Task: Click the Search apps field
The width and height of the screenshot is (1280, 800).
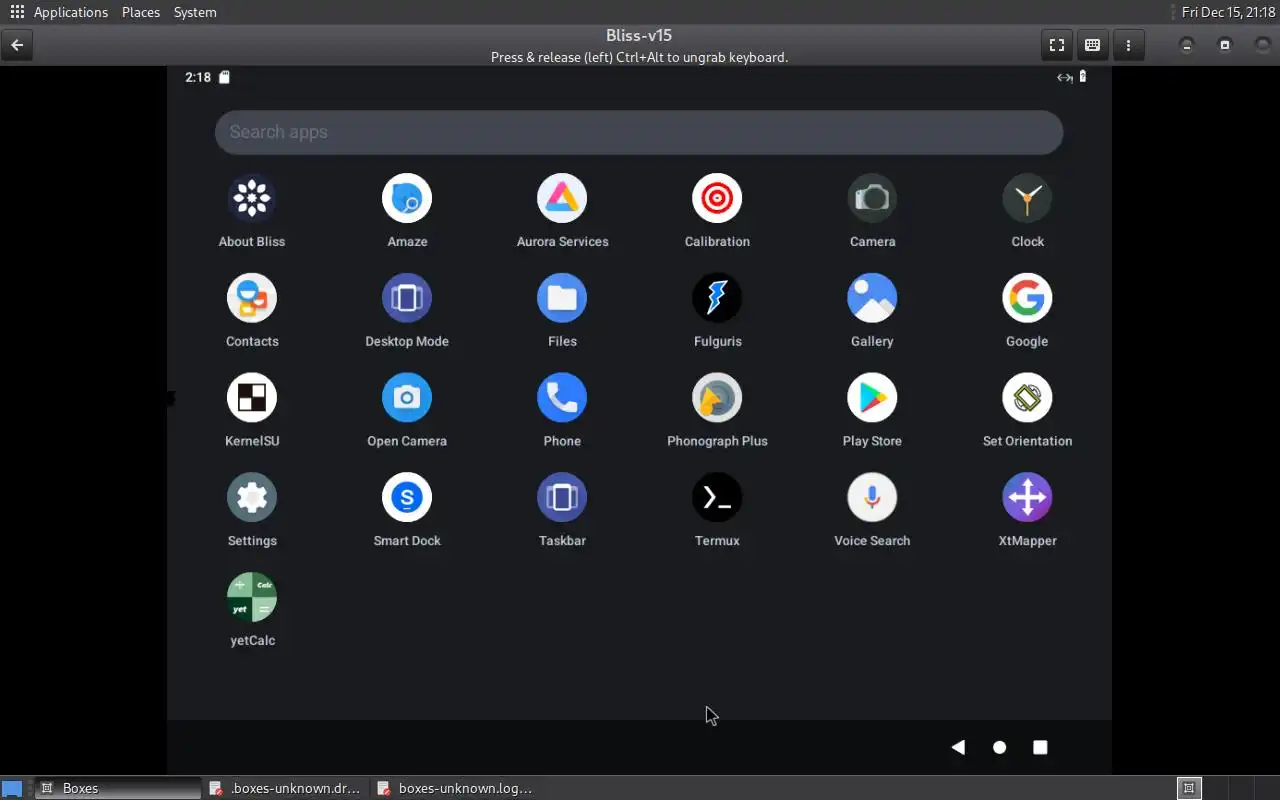Action: point(638,132)
